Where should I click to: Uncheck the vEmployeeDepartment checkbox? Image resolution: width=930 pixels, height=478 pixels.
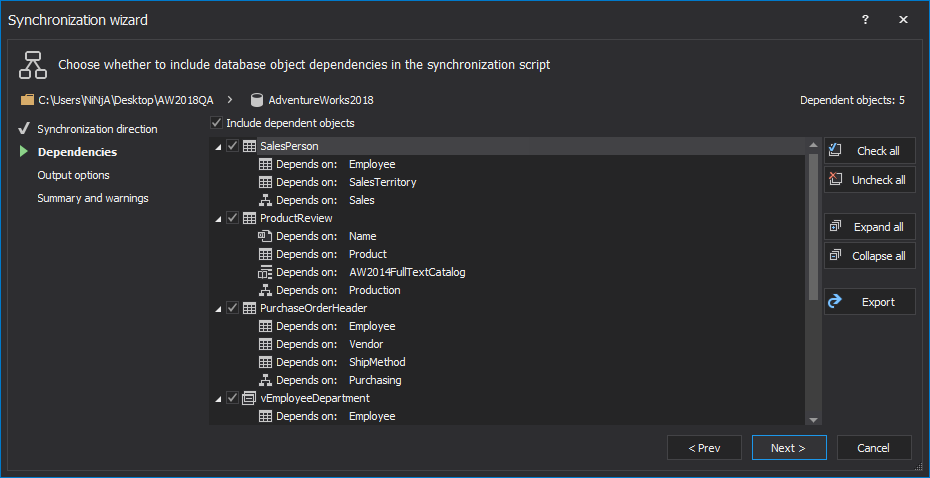[x=232, y=398]
